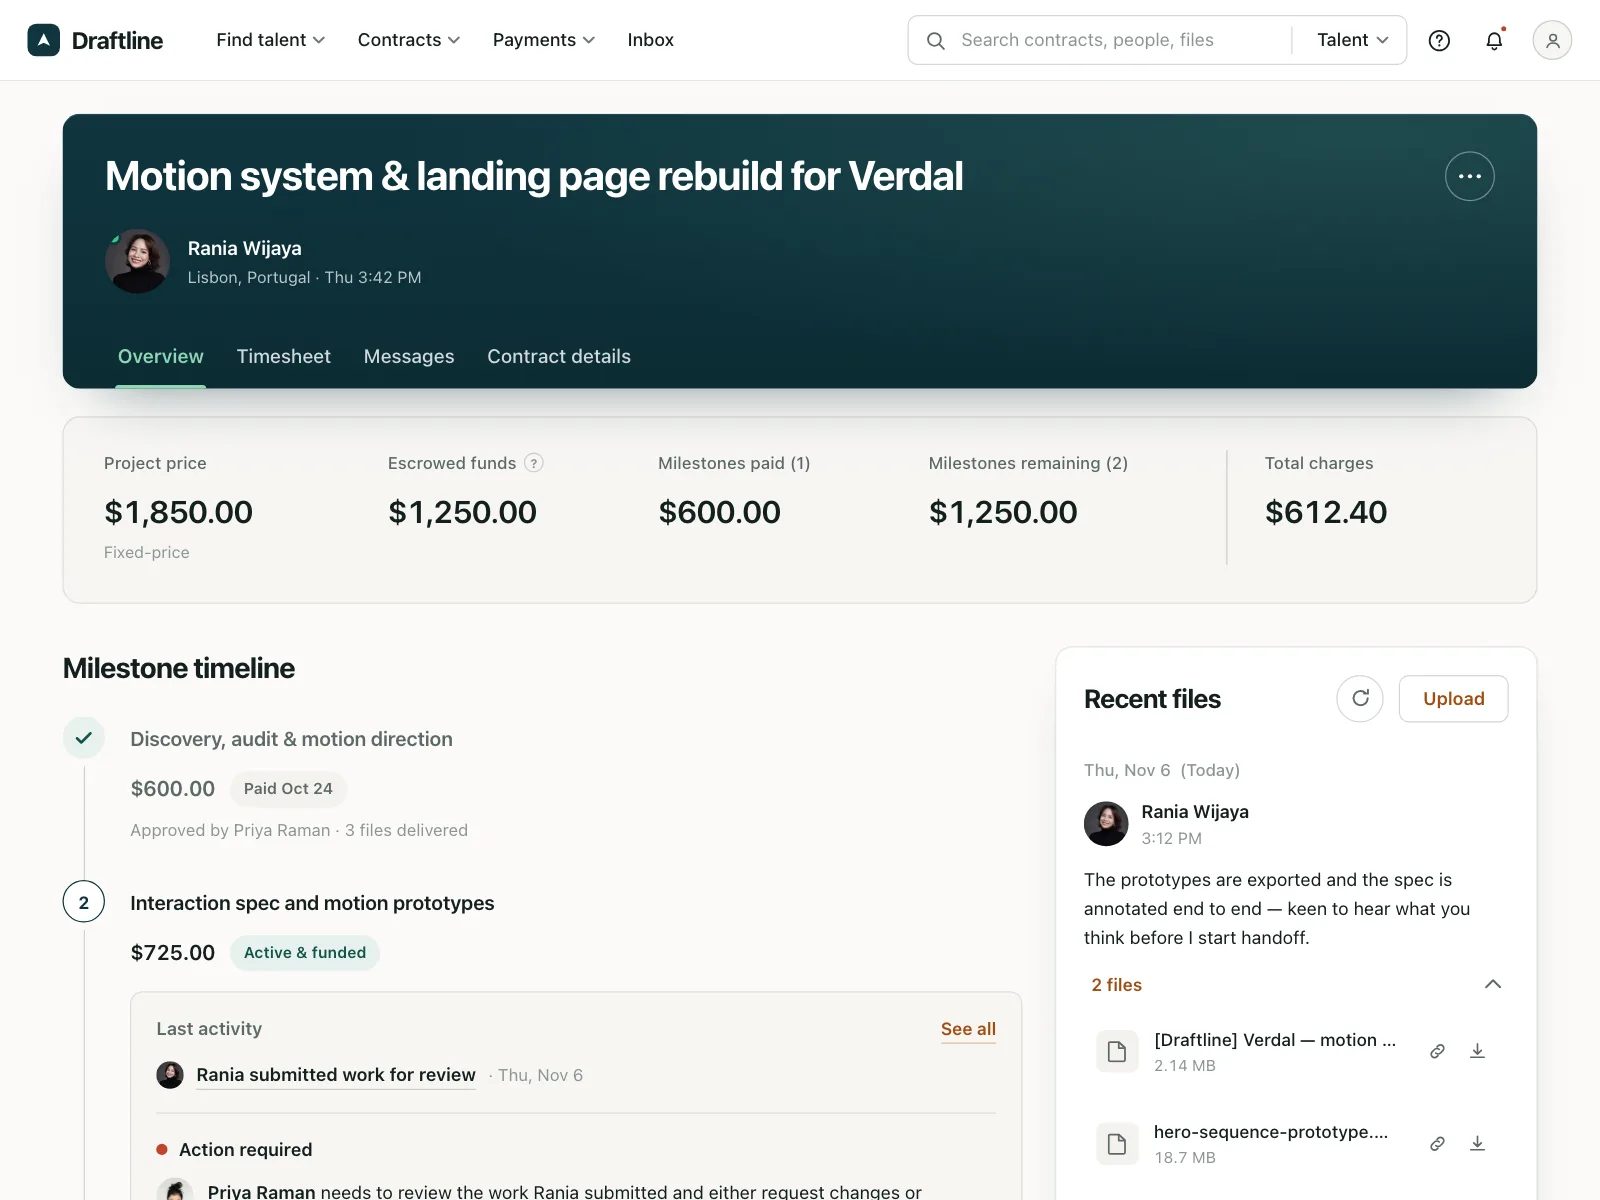Click Rania Wijaya name in Recent files
This screenshot has width=1600, height=1200.
(x=1195, y=812)
